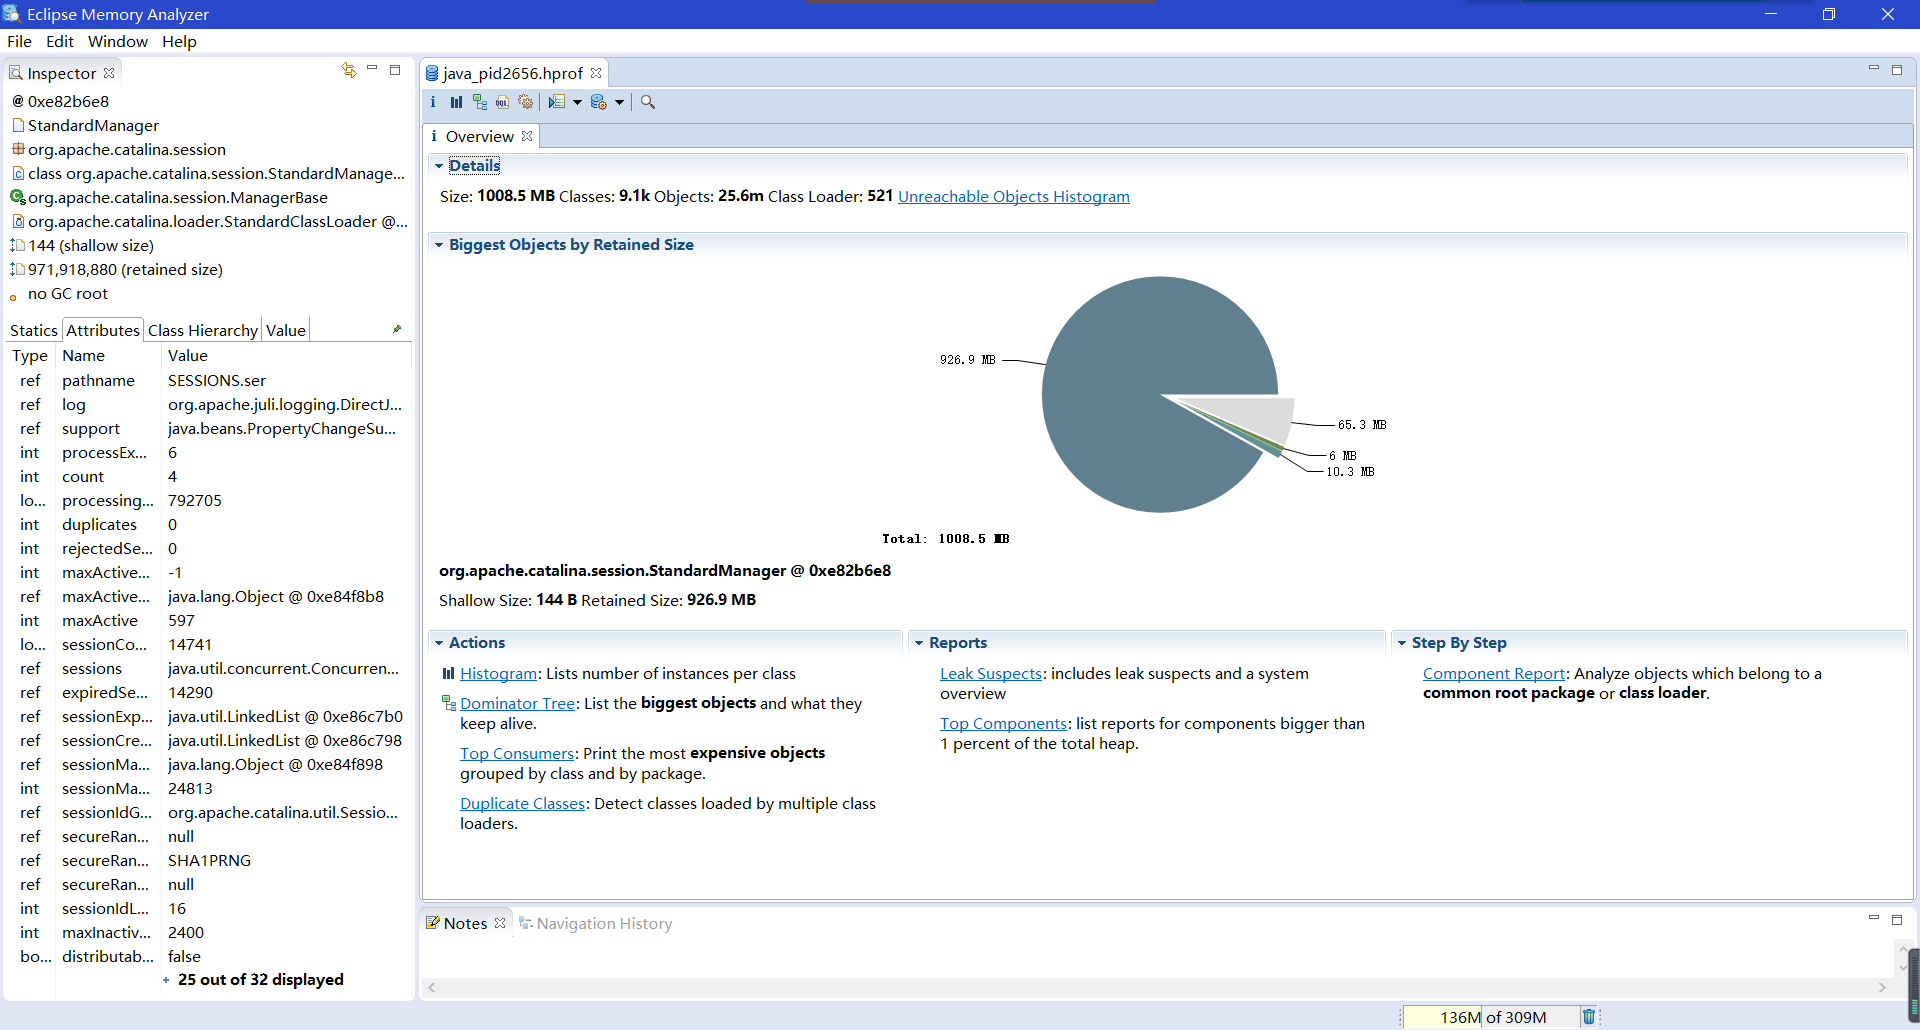Click the heap memory usage indicator 136M of 309M
This screenshot has width=1920, height=1030.
(x=1492, y=1017)
